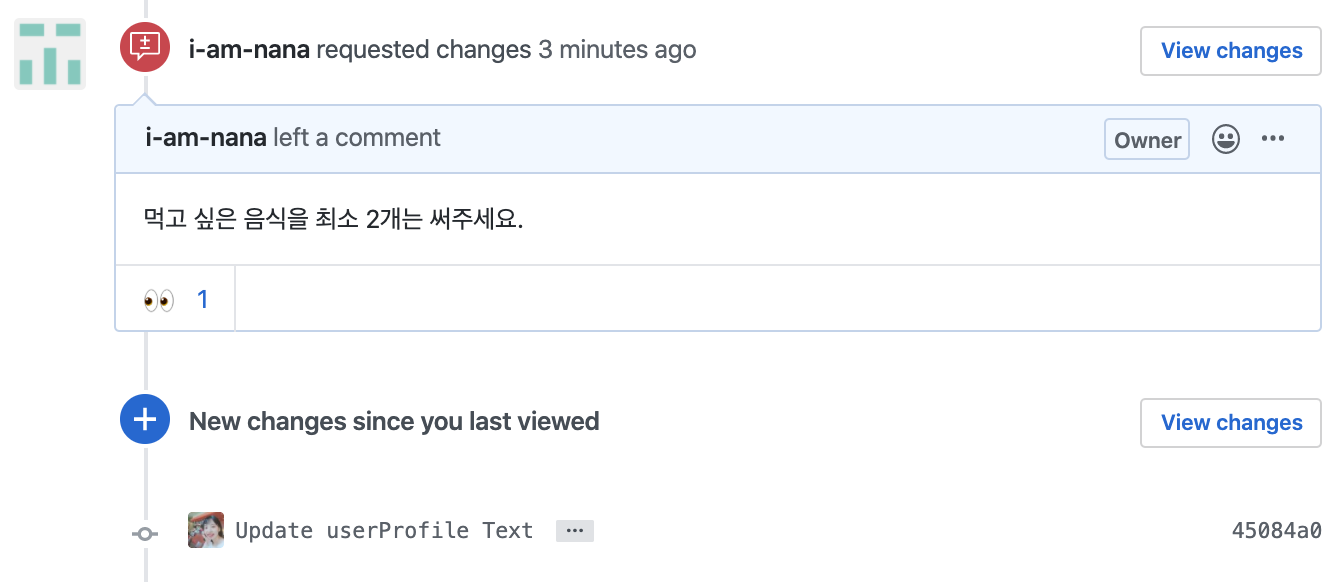
Task: Open i-am-nana profile from comment header
Action: tap(206, 137)
